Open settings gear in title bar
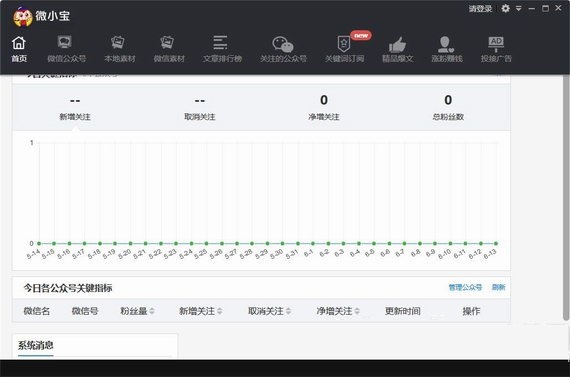 tap(505, 8)
